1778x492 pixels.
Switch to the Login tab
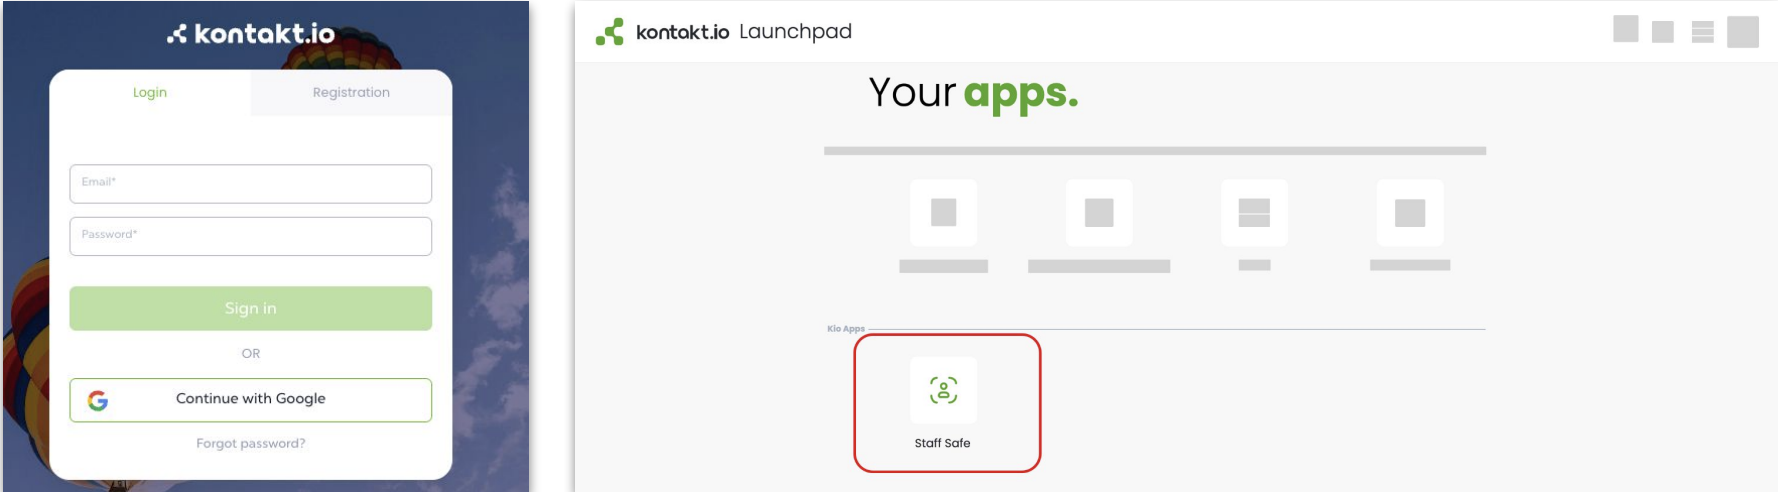point(150,92)
